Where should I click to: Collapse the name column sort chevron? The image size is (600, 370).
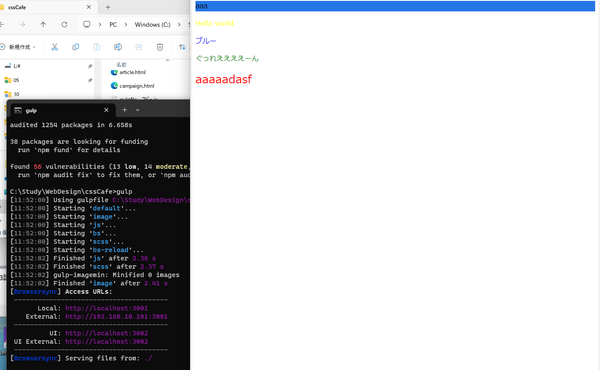pyautogui.click(x=167, y=60)
